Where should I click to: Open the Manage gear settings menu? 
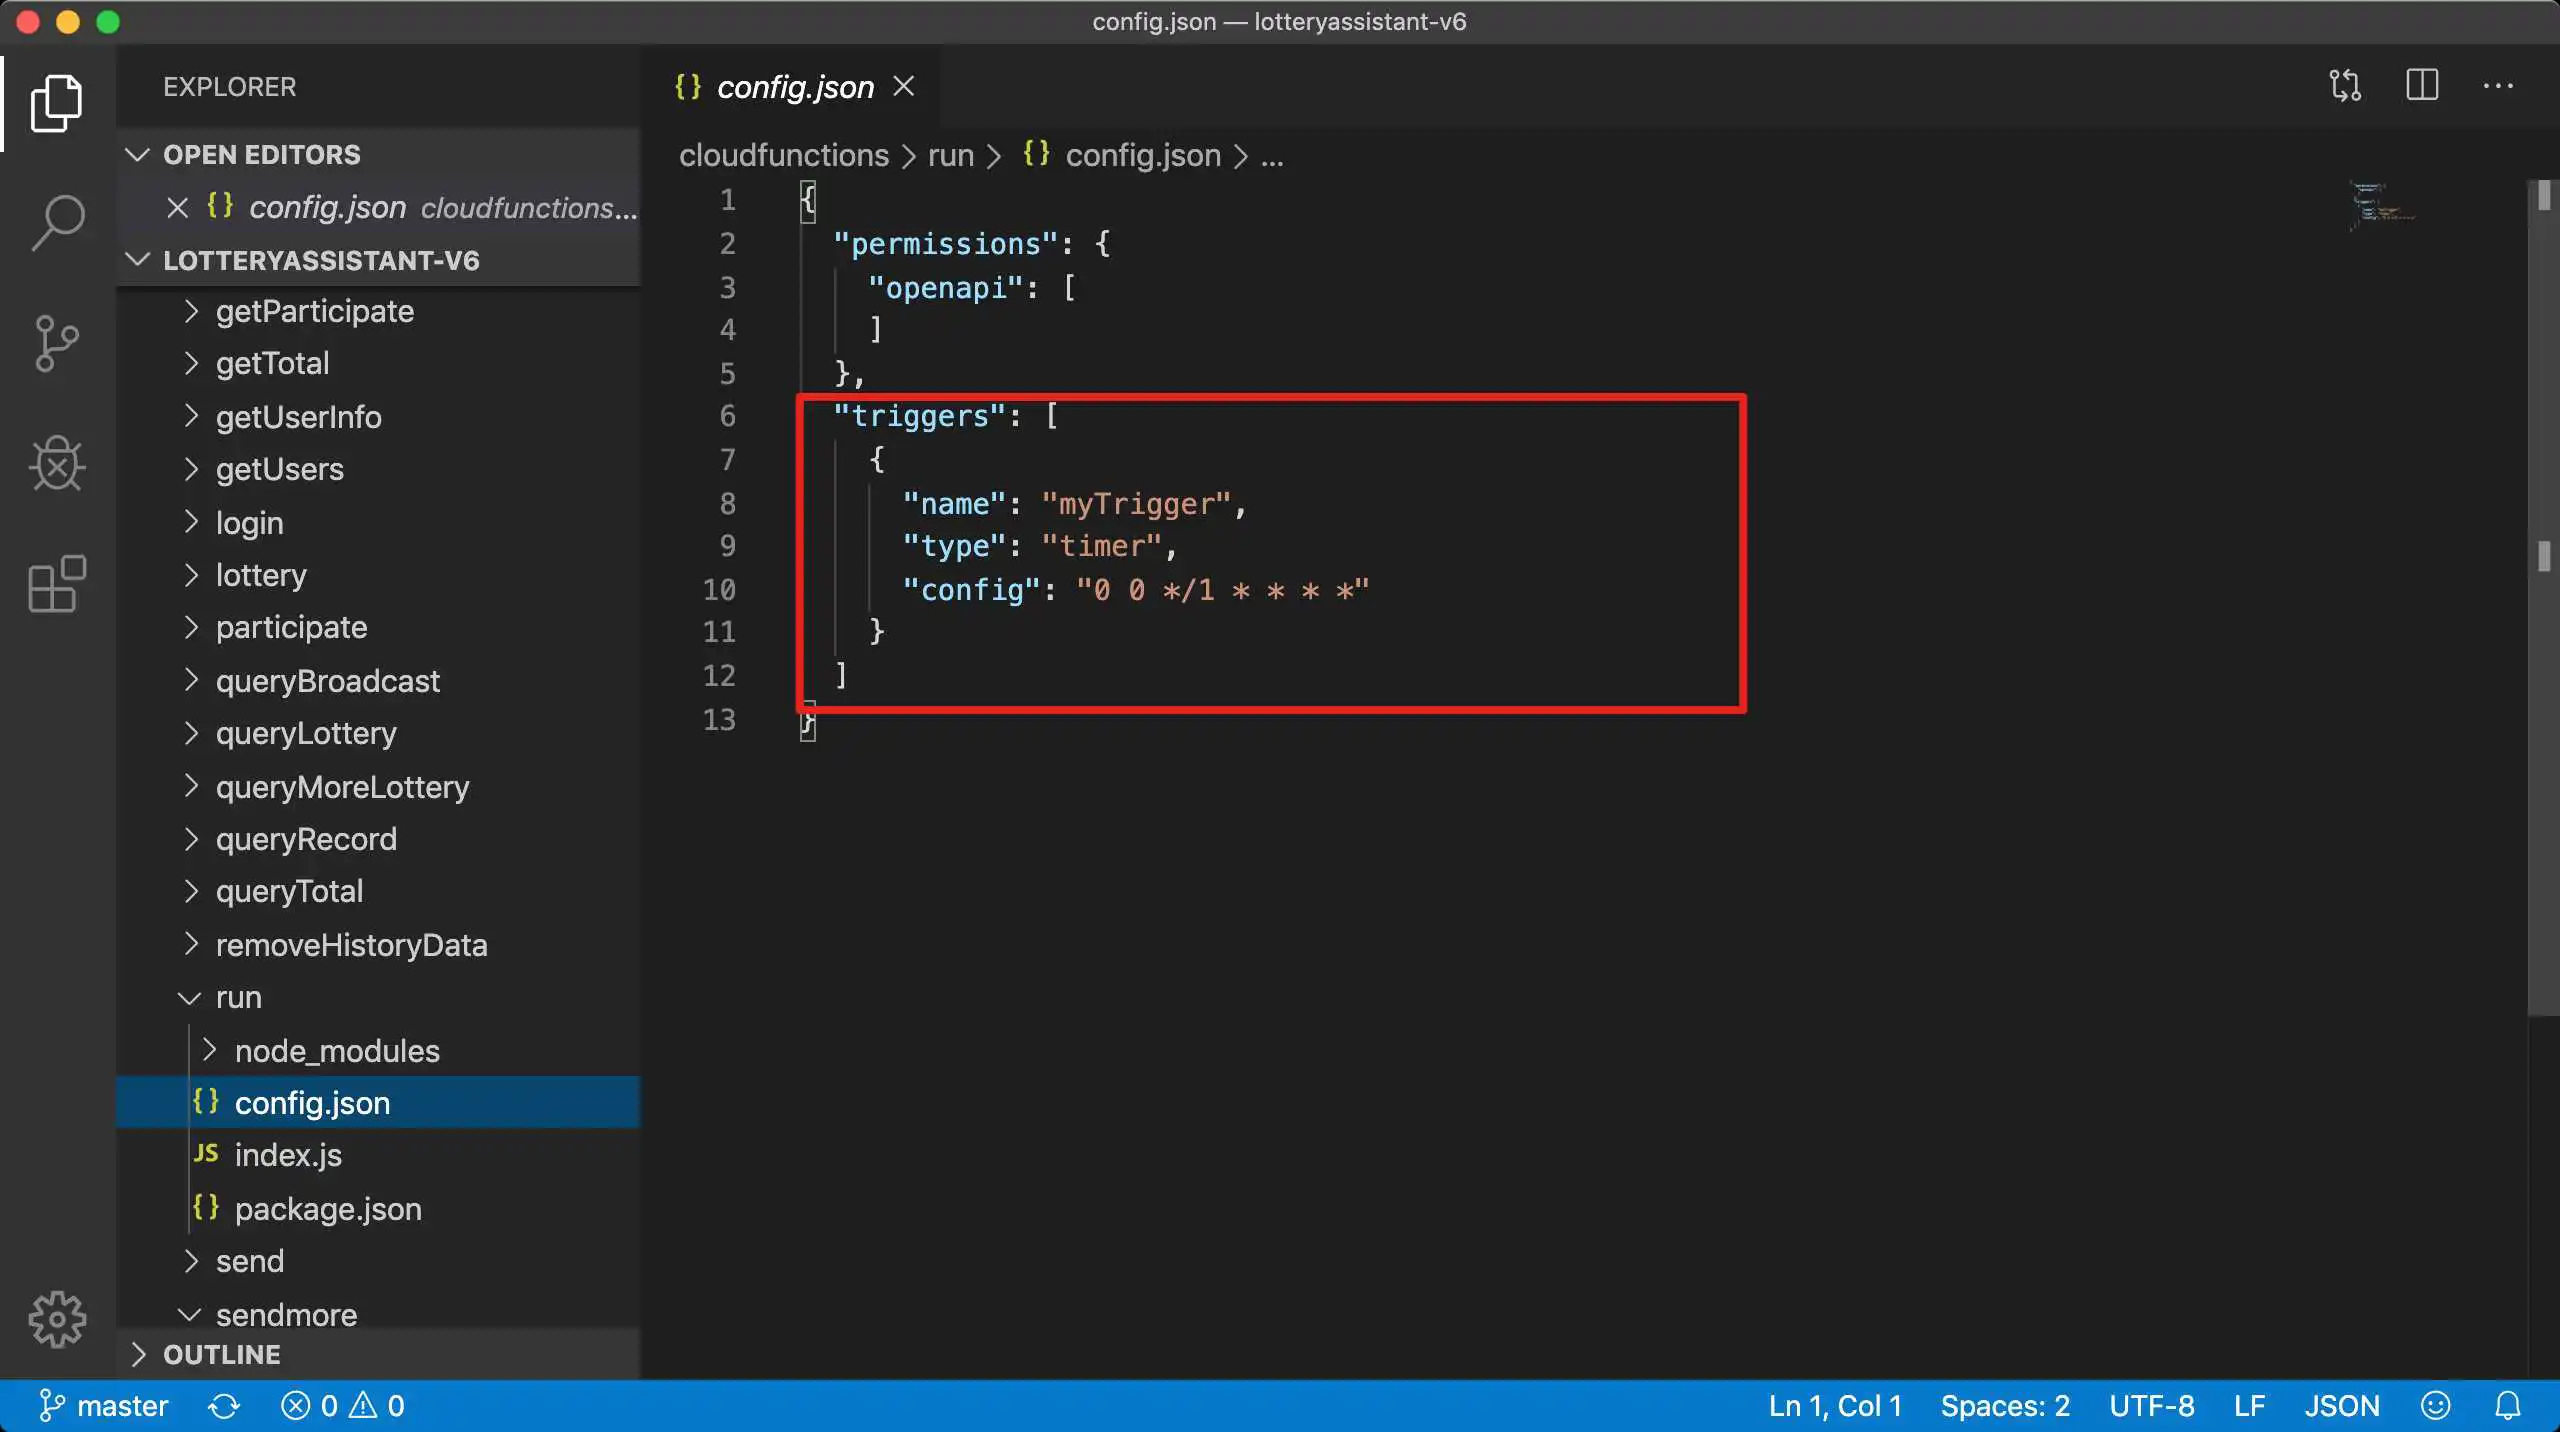pos(57,1319)
